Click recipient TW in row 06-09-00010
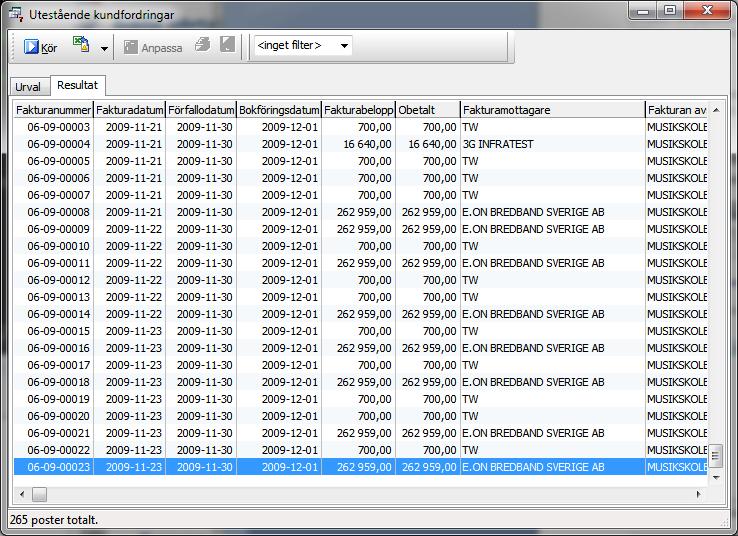 pyautogui.click(x=470, y=246)
